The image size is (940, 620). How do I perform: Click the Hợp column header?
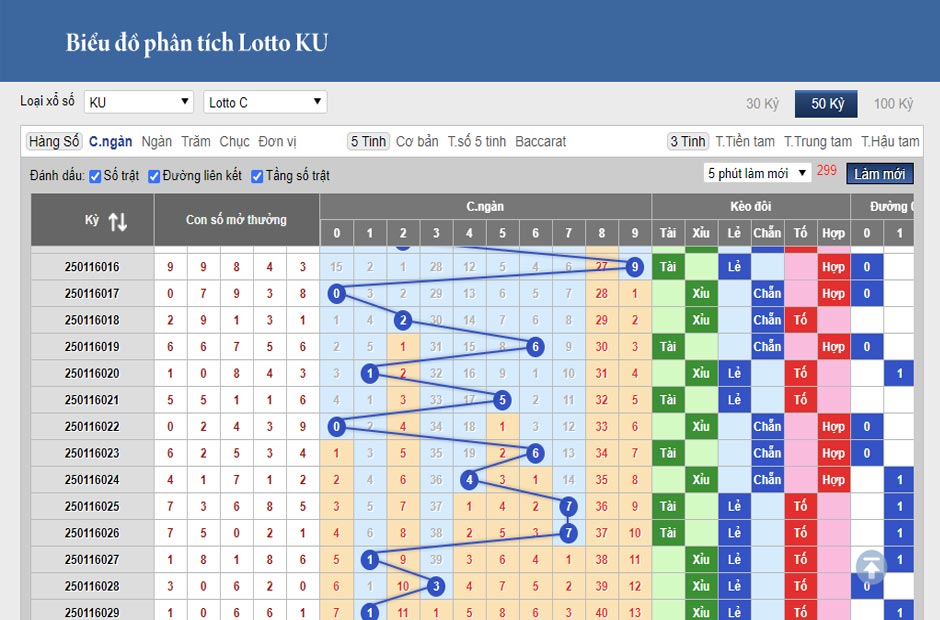(x=833, y=233)
